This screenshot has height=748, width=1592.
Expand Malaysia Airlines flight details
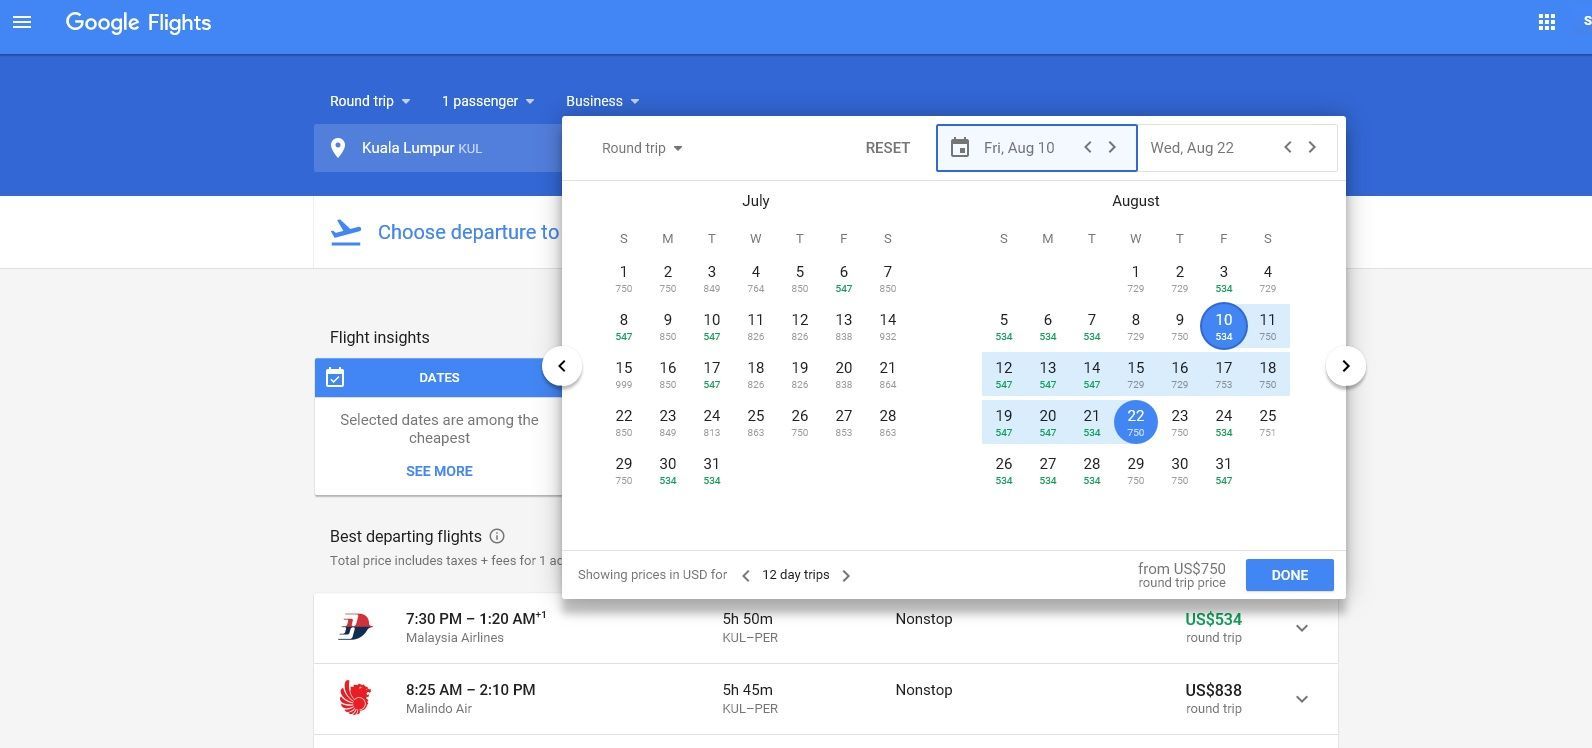click(1301, 628)
